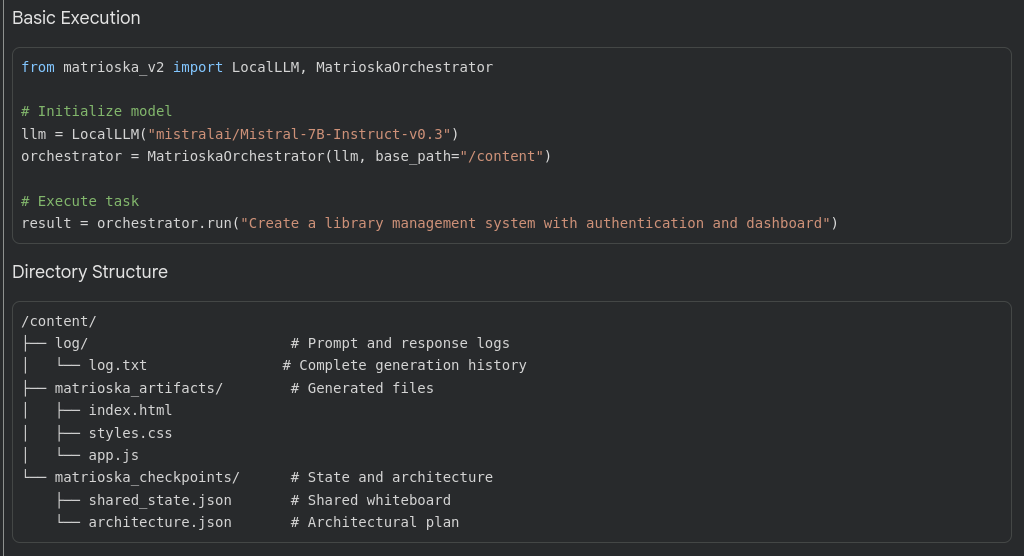Select styles.css in the directory tree
This screenshot has height=556, width=1024.
pos(130,433)
